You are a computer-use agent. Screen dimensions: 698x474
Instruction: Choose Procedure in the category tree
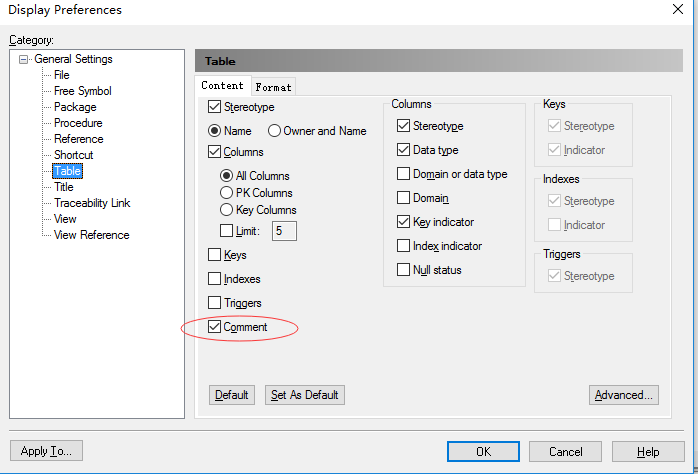(78, 123)
